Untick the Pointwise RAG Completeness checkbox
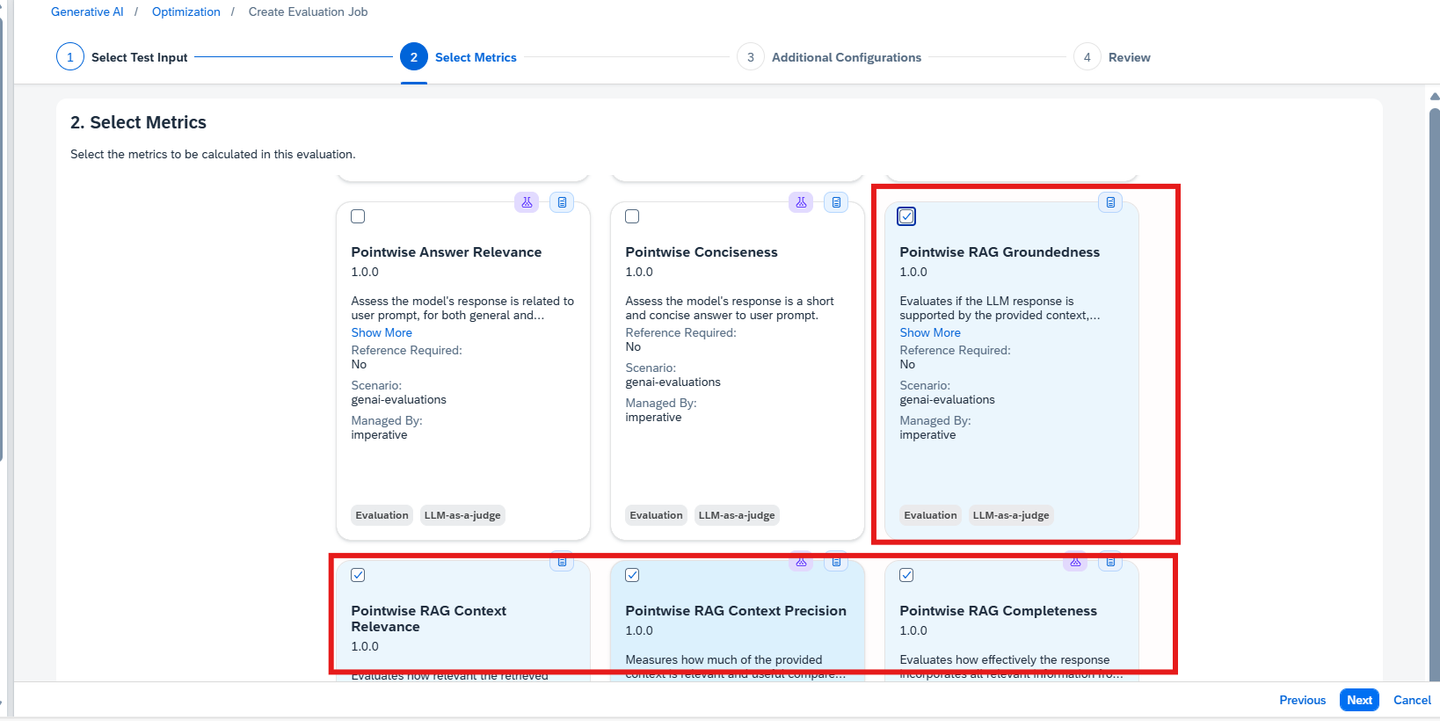 (906, 575)
